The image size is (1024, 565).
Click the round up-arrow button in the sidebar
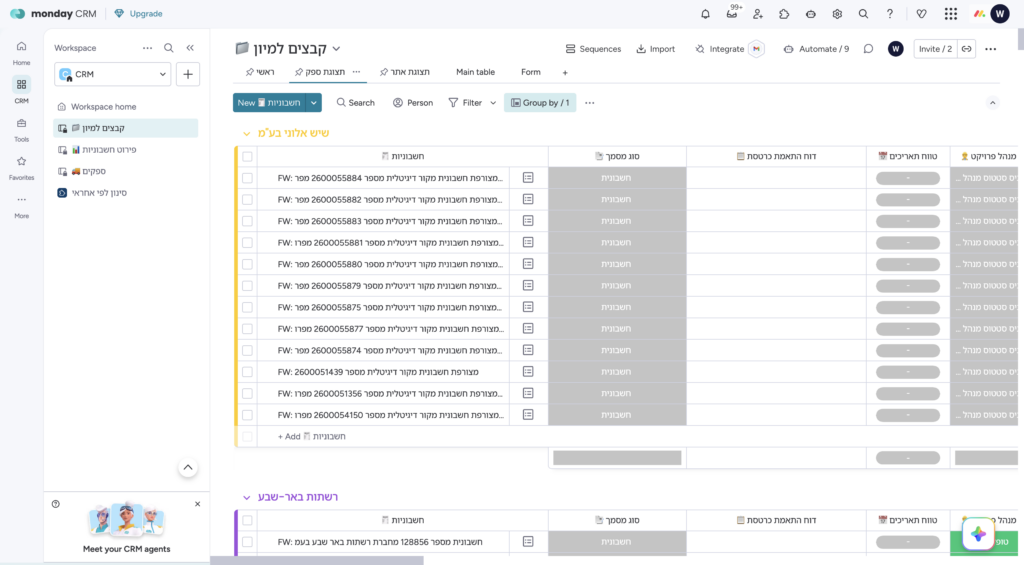(188, 468)
